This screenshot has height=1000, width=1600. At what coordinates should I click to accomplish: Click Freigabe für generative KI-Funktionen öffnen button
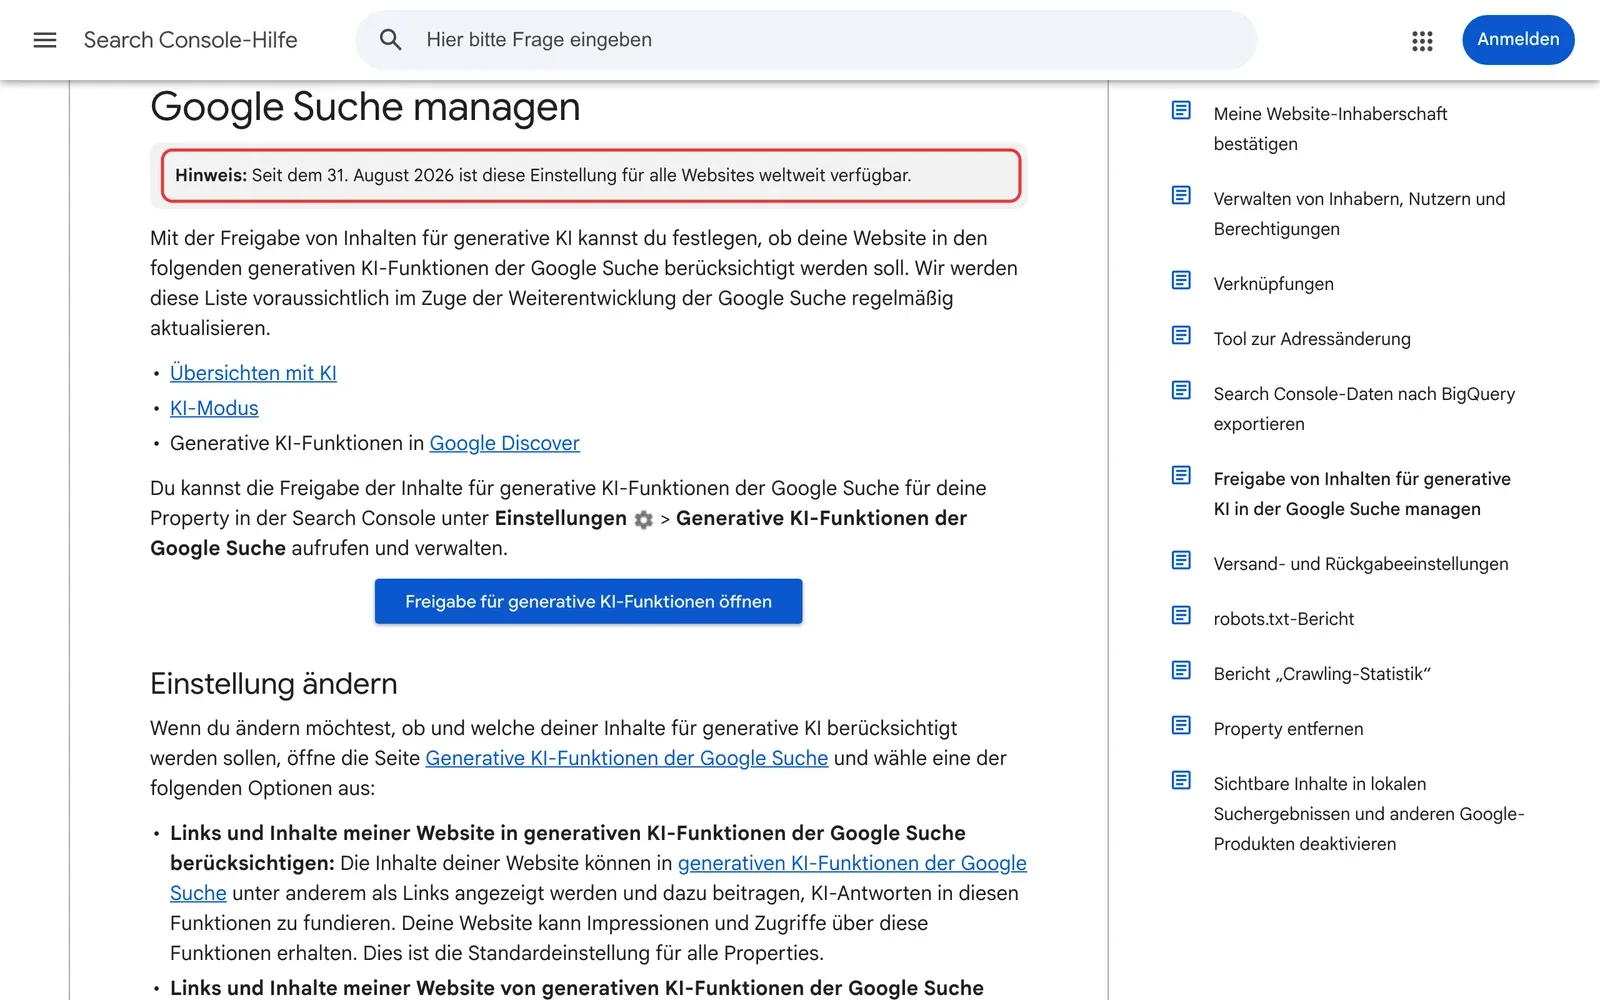coord(588,601)
